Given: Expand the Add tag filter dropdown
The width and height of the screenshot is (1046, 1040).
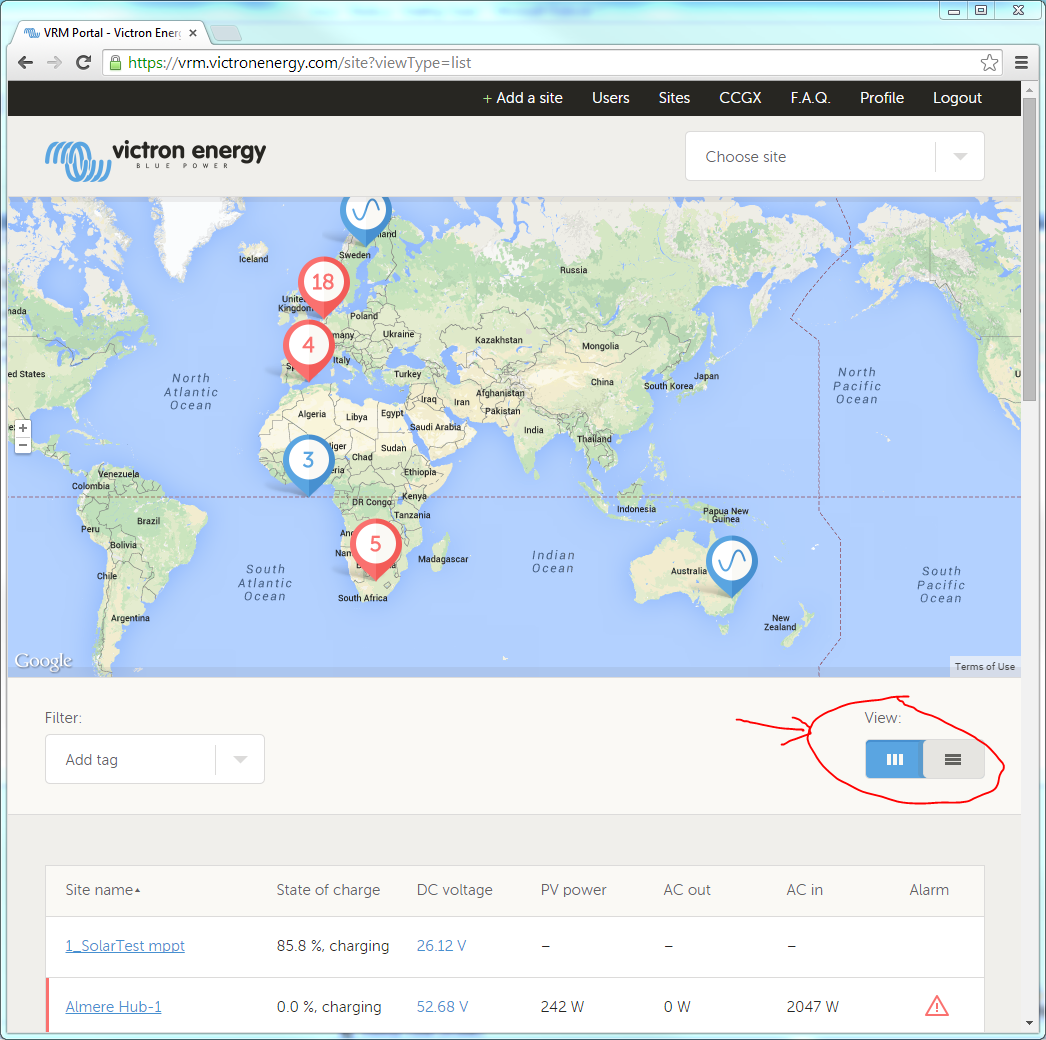Looking at the screenshot, I should click(x=240, y=760).
